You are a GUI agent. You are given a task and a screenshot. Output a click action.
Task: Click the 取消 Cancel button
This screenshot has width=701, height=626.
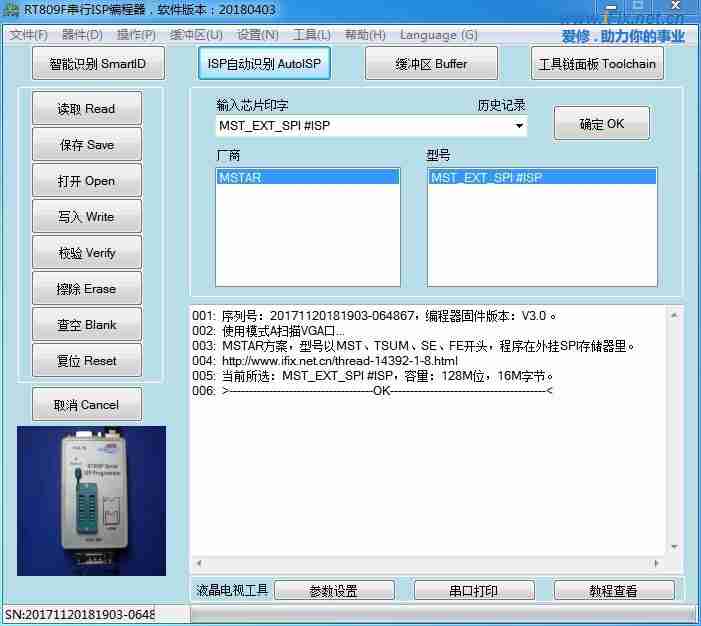87,405
